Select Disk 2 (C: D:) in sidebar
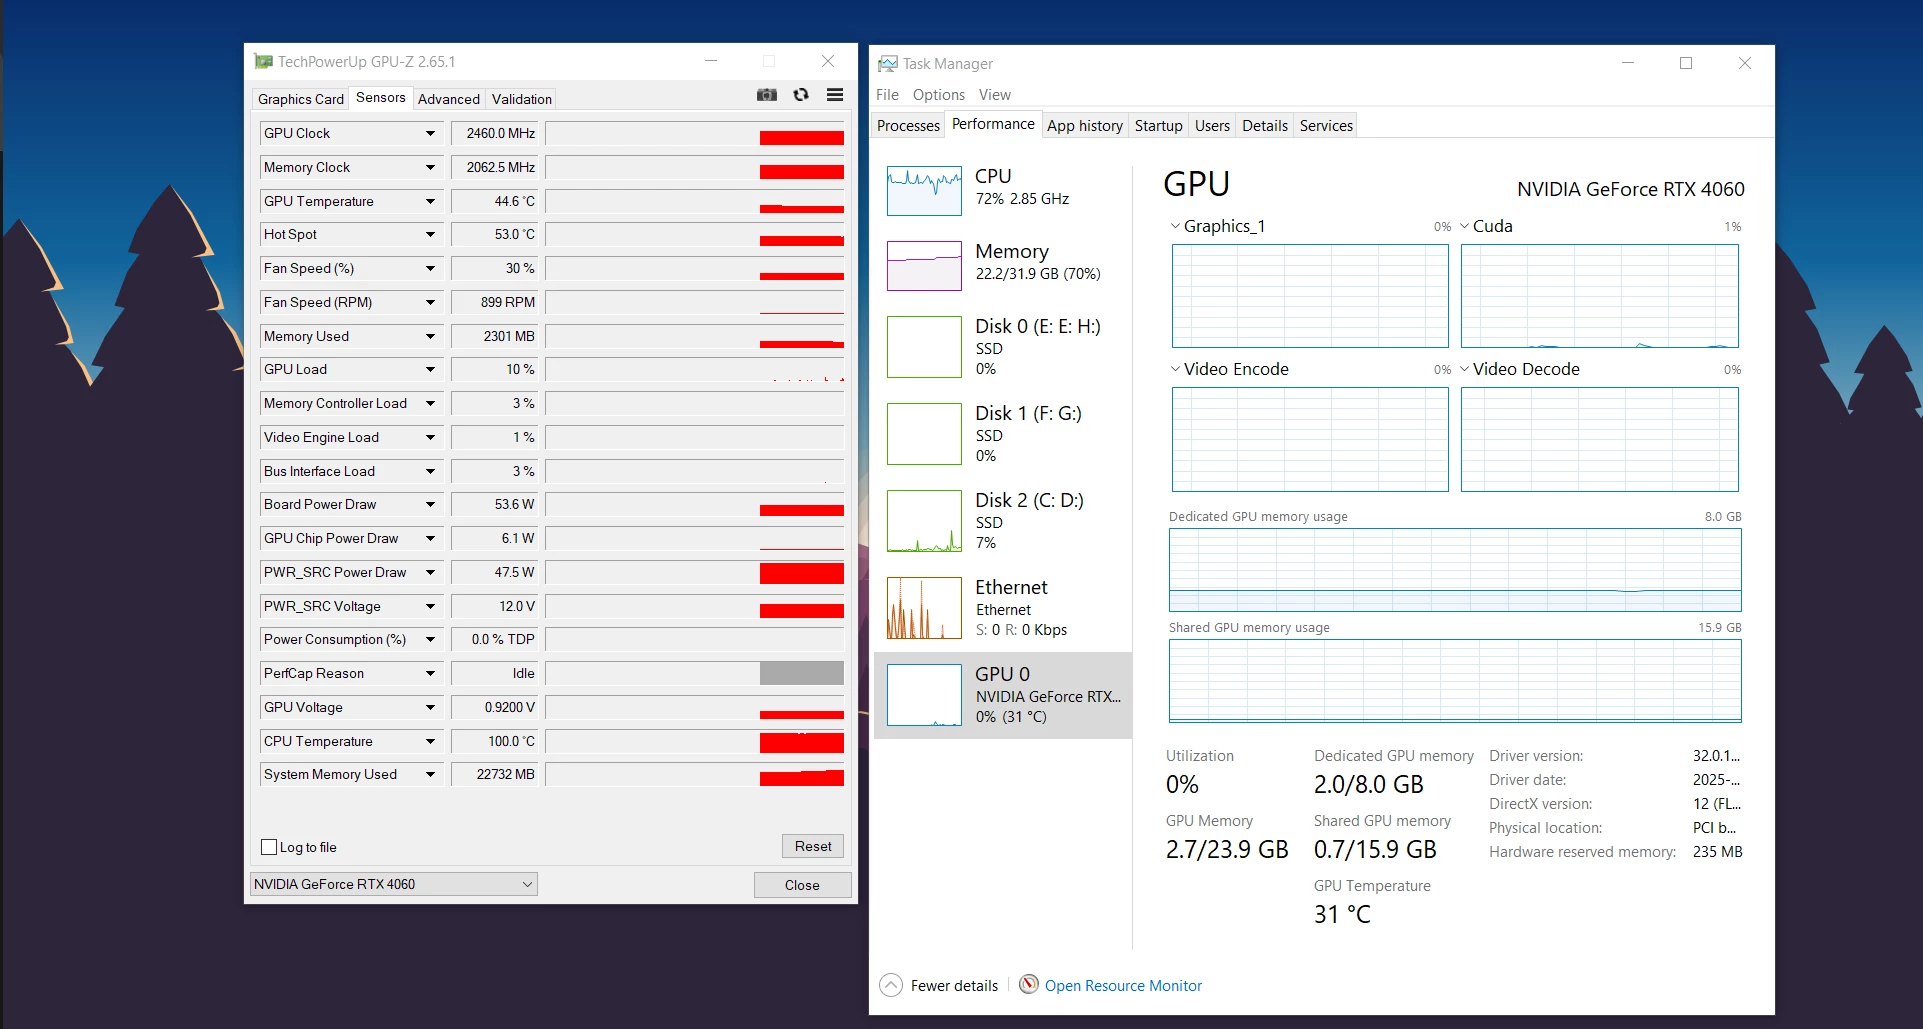The image size is (1923, 1029). pos(1003,521)
